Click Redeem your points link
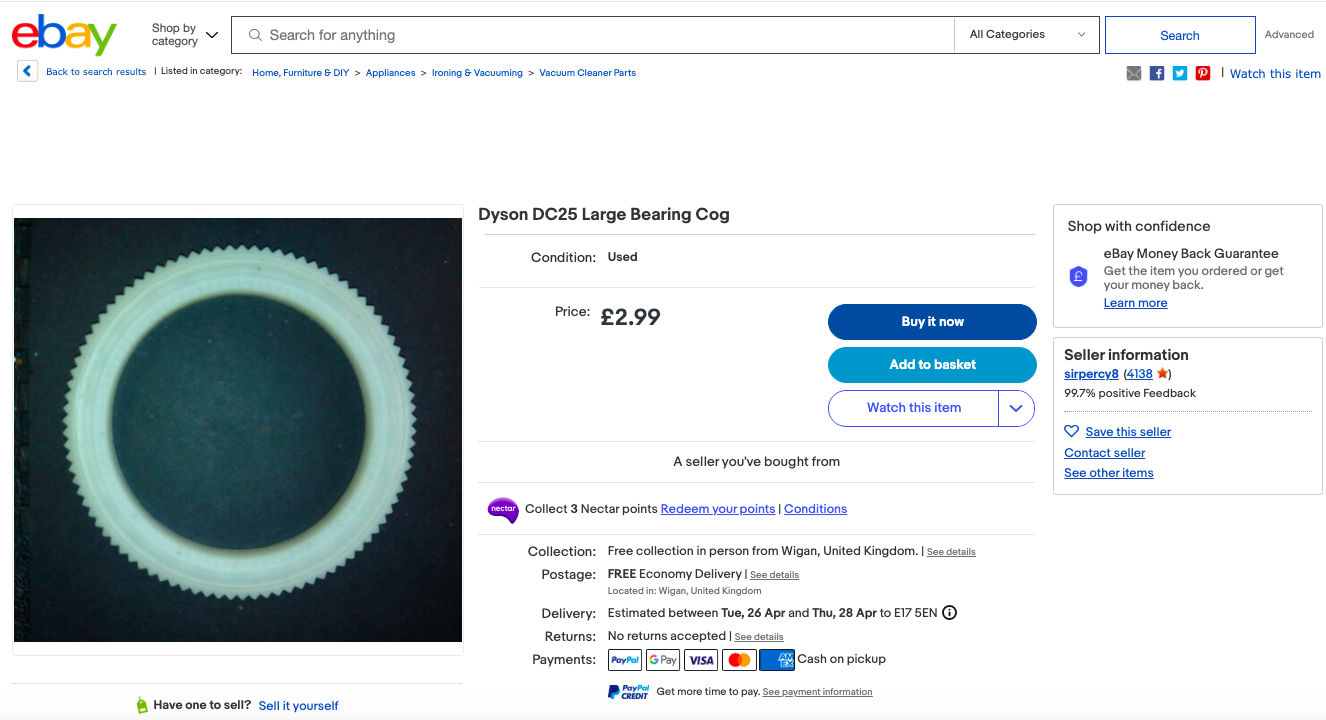 (x=717, y=509)
